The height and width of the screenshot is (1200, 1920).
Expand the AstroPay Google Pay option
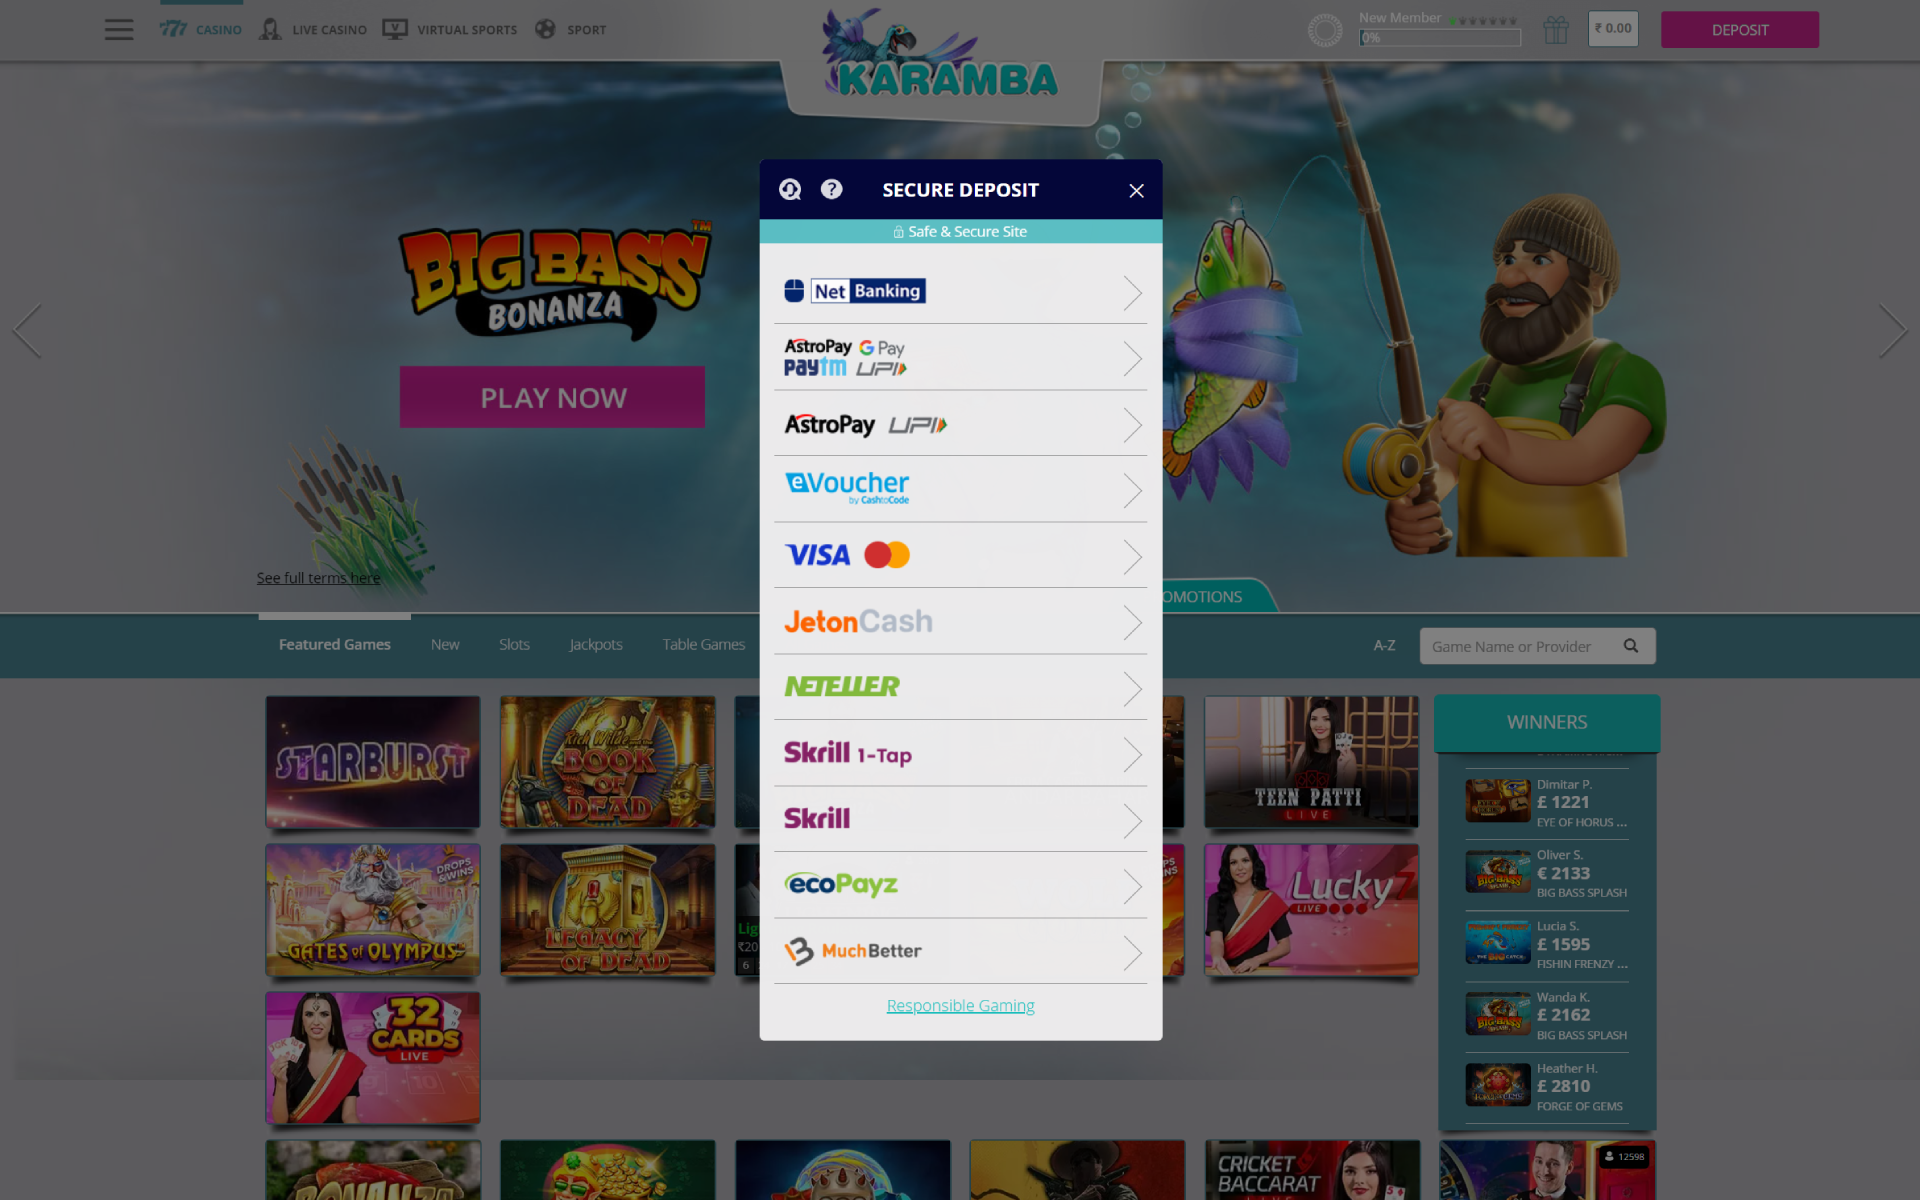click(x=959, y=355)
